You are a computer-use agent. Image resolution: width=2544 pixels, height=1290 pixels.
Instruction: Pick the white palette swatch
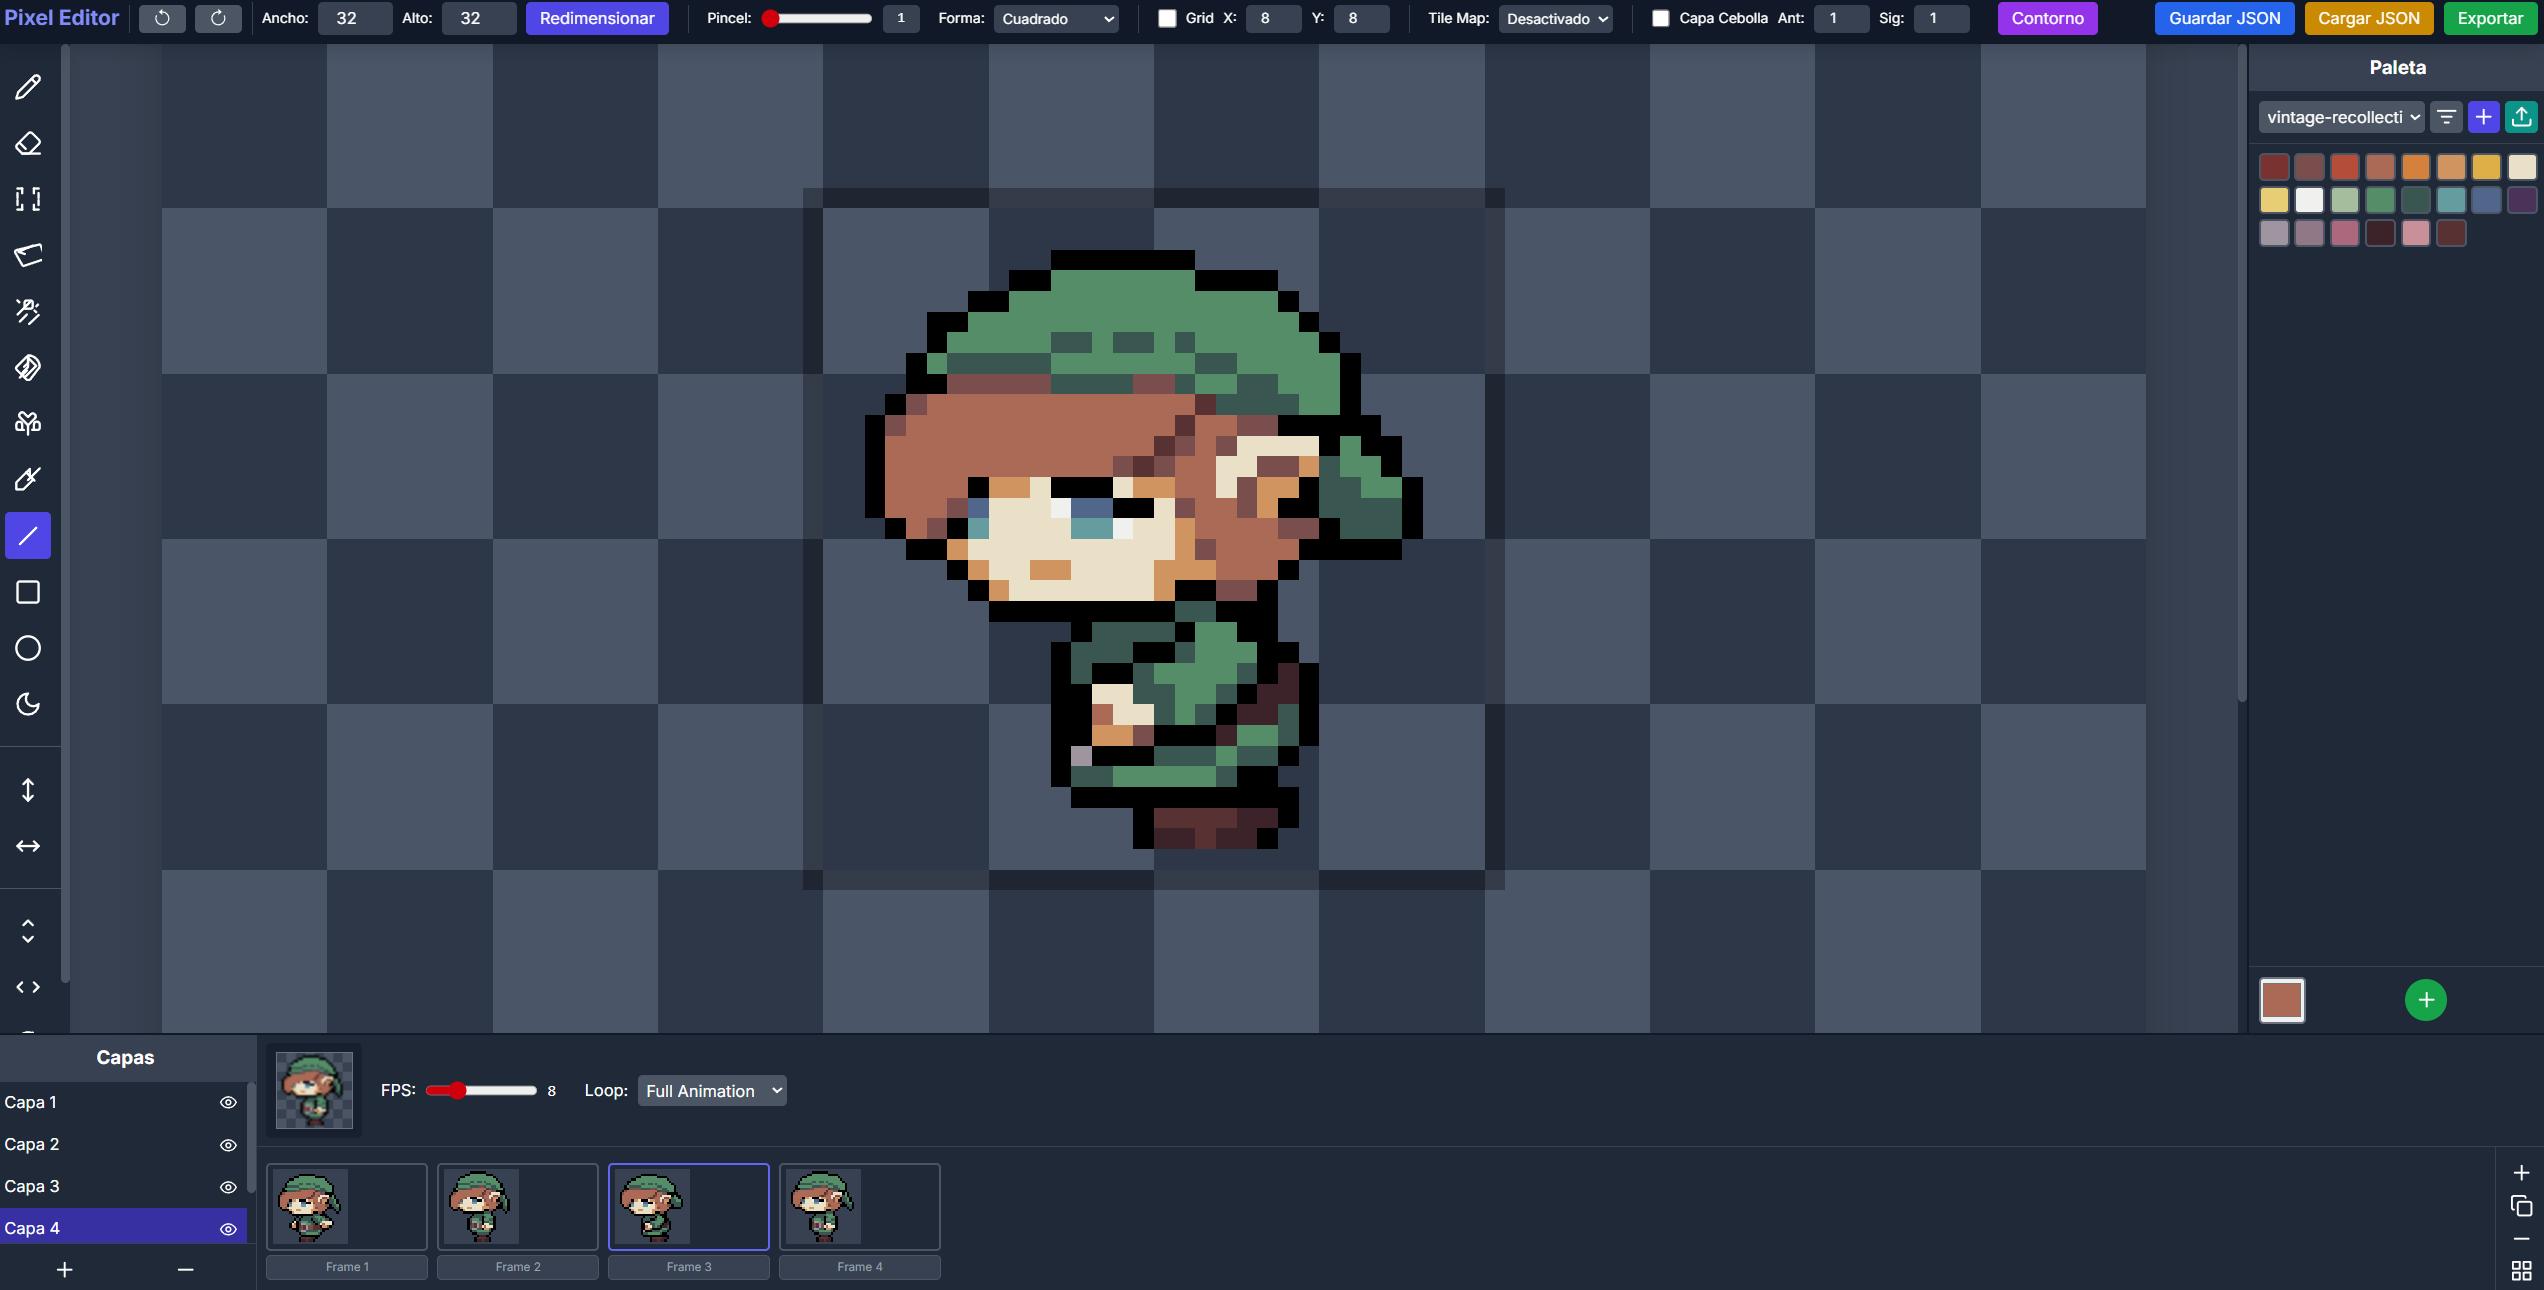[2309, 200]
